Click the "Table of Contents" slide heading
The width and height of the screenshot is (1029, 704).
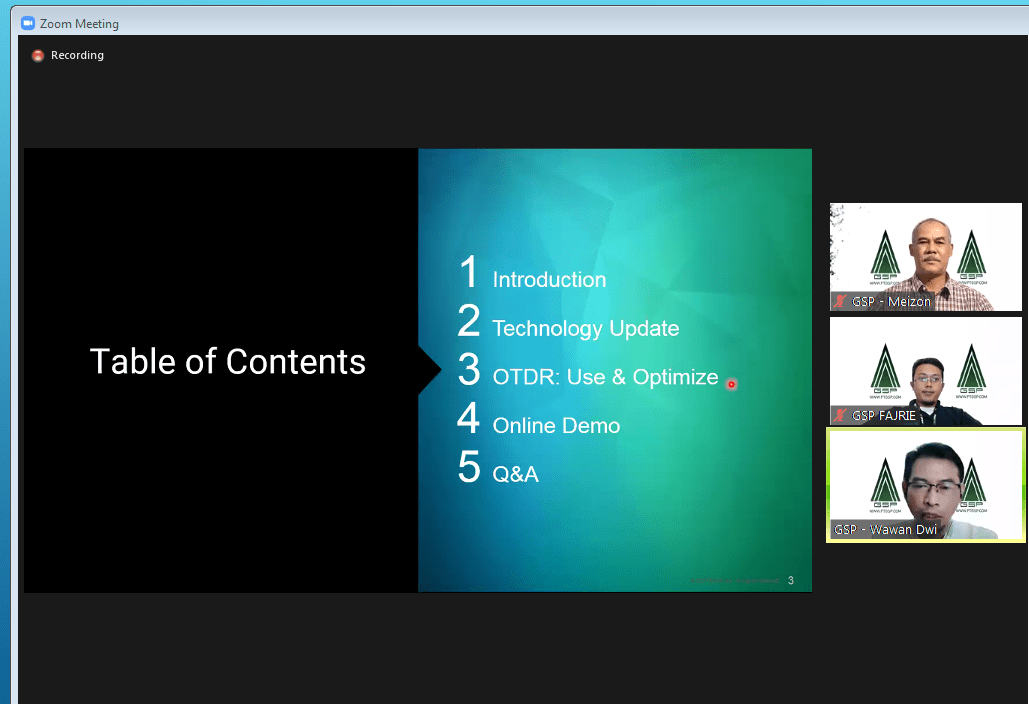click(228, 362)
